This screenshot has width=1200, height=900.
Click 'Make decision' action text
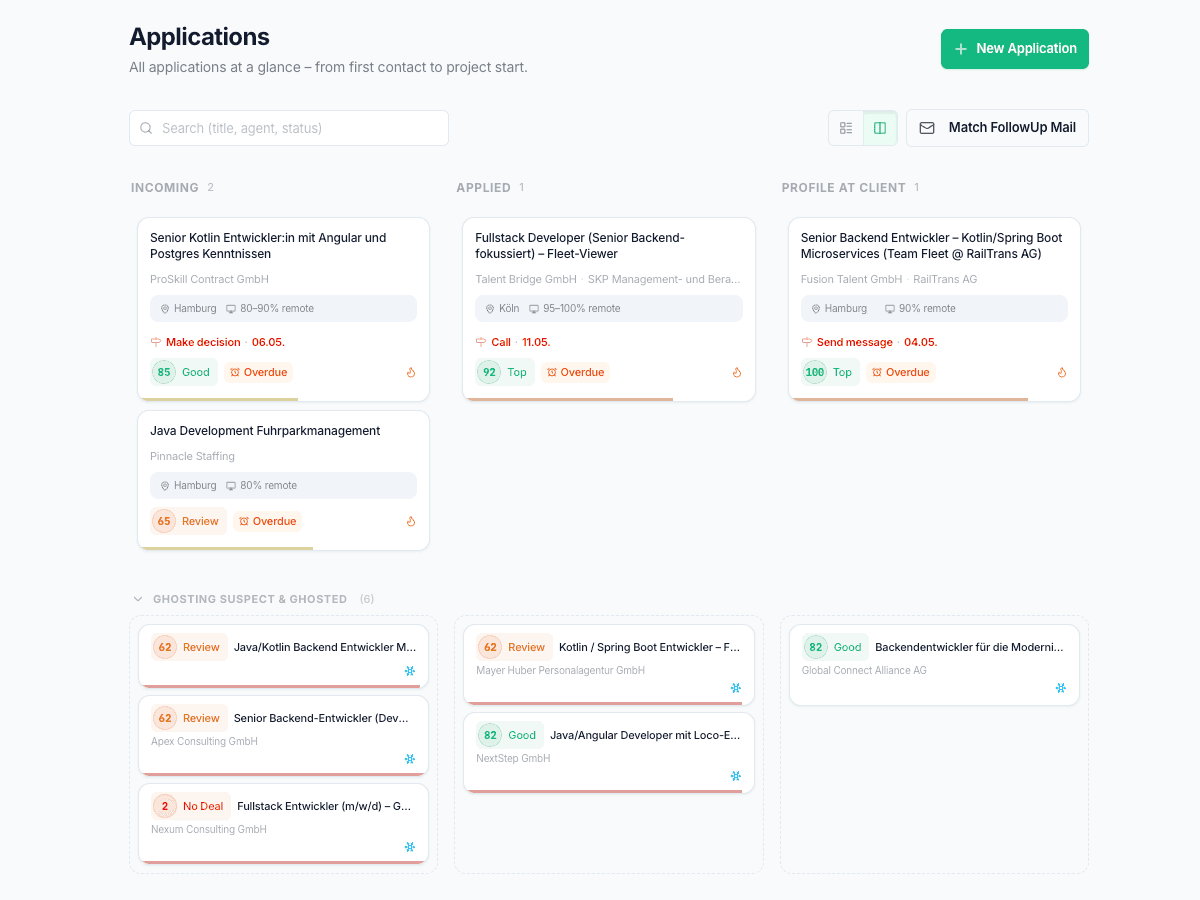[203, 342]
